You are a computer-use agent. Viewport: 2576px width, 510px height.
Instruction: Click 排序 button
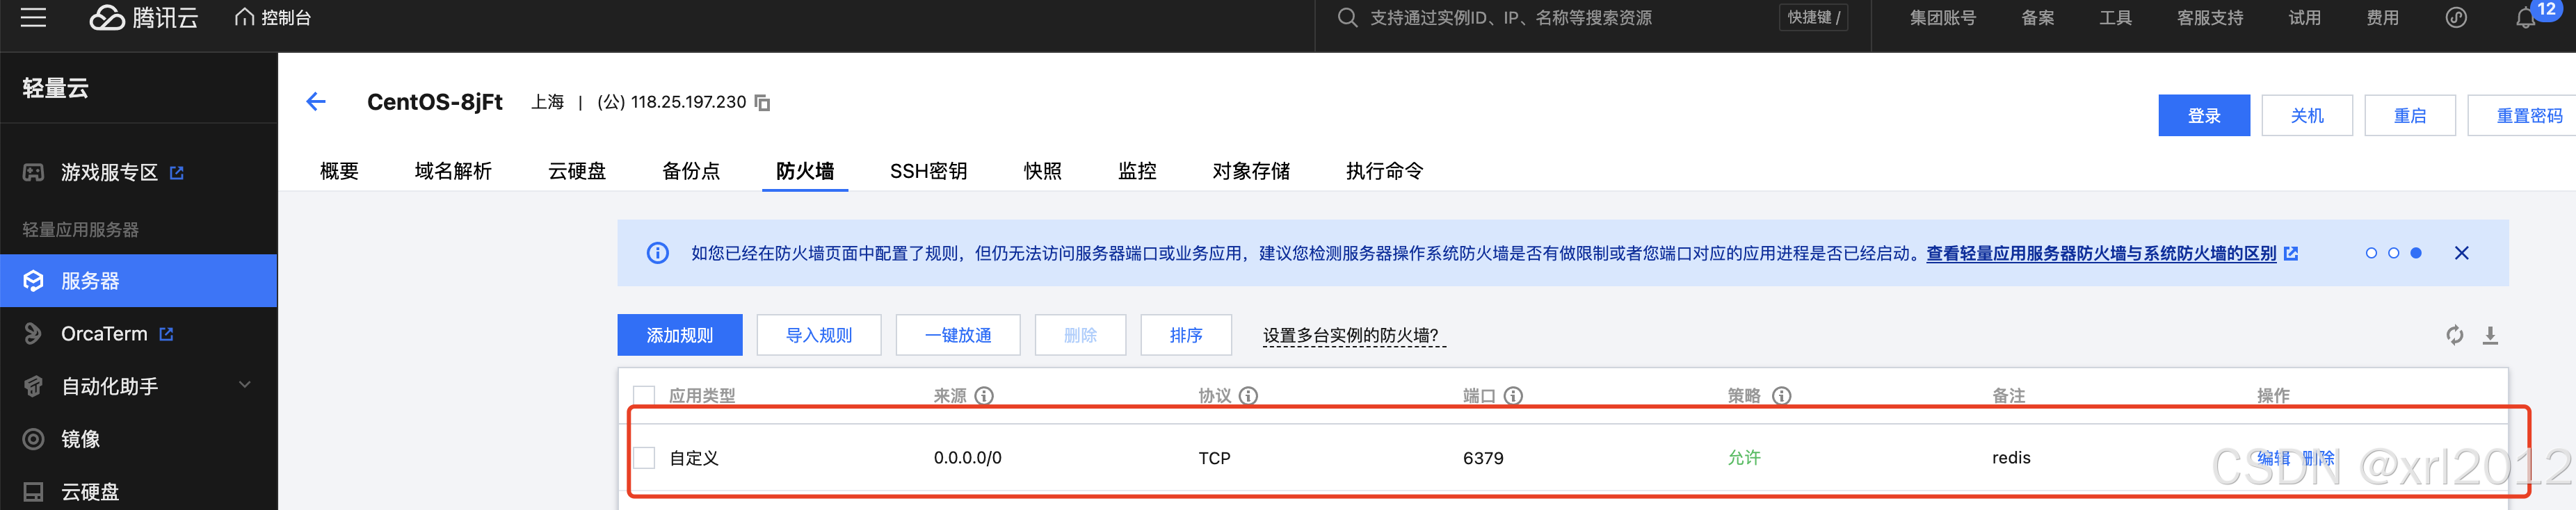click(x=1186, y=335)
